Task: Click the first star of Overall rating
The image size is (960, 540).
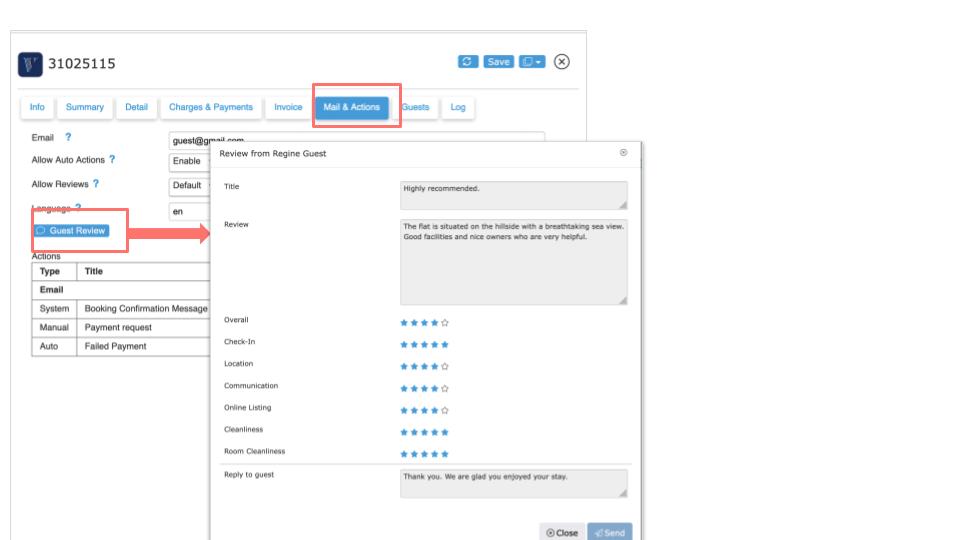Action: click(x=404, y=323)
